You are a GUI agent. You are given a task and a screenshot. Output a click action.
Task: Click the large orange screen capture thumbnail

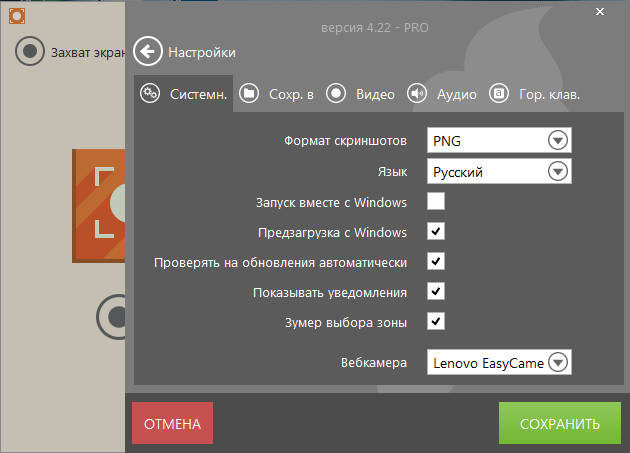(x=99, y=206)
